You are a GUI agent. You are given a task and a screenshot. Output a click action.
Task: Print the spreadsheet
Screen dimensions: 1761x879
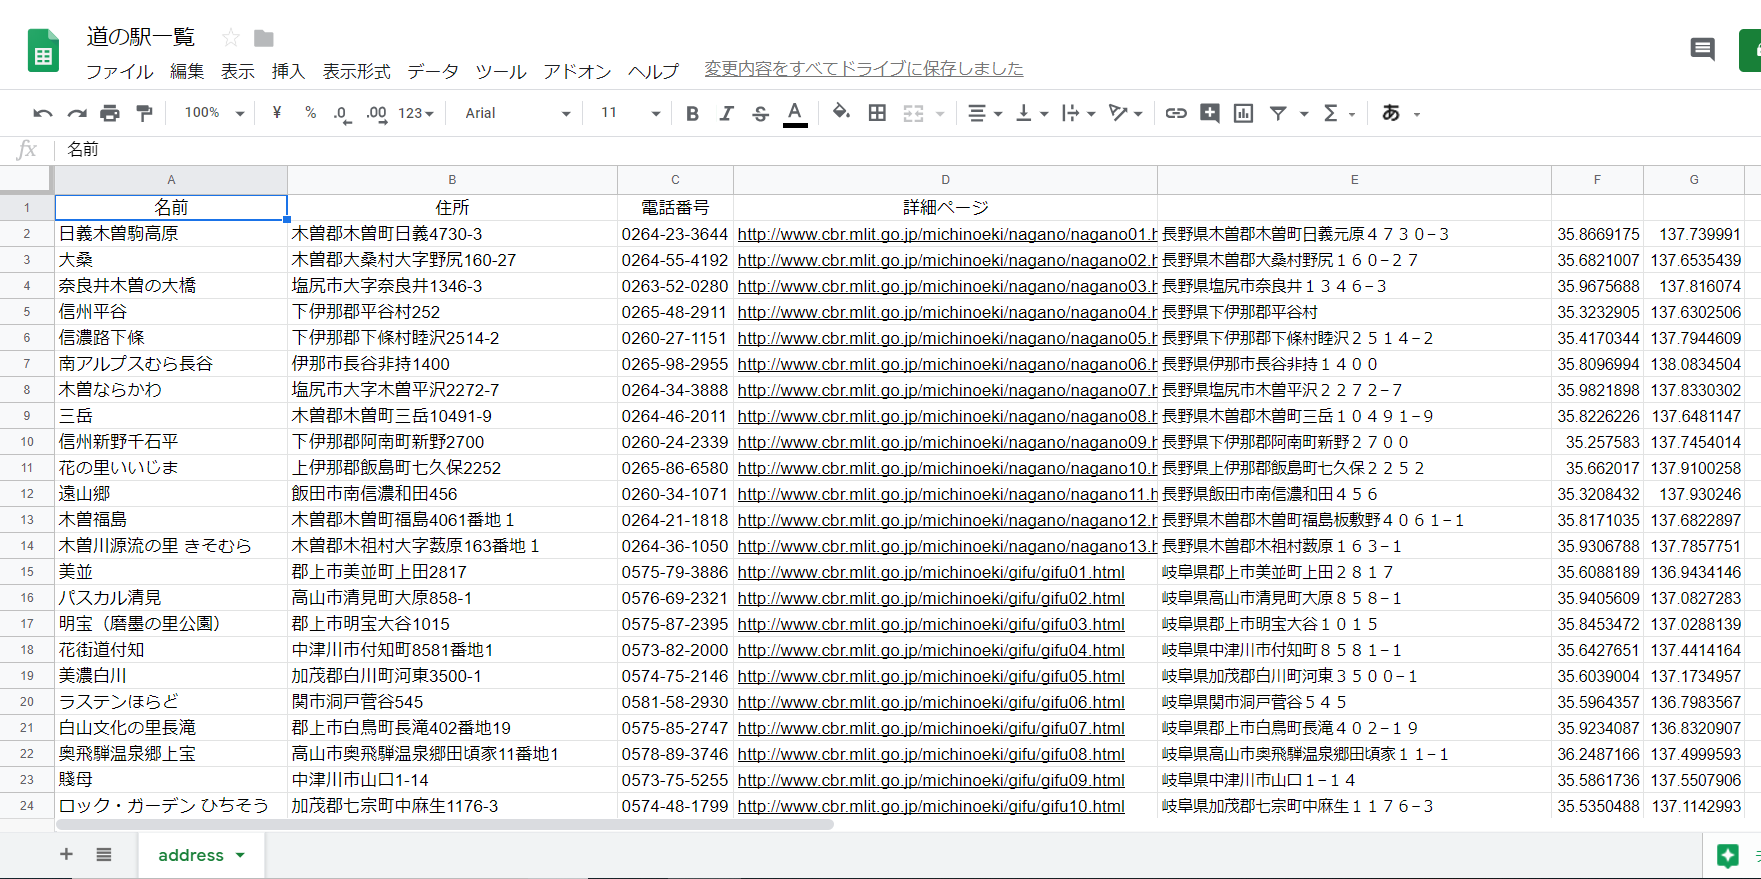coord(110,113)
